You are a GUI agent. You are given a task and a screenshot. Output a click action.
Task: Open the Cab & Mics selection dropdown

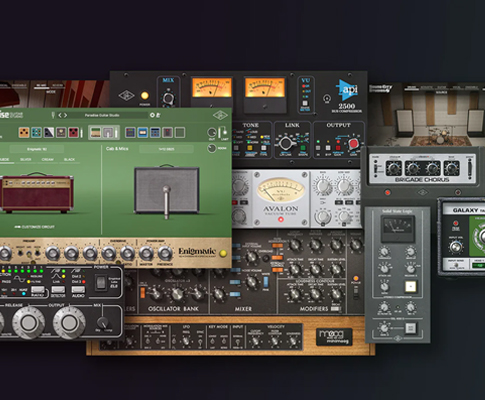tap(166, 149)
